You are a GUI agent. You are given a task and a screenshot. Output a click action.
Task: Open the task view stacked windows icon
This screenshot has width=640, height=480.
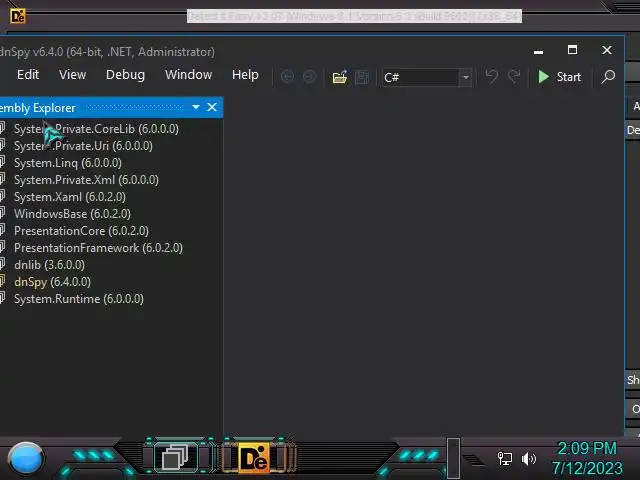tap(175, 457)
